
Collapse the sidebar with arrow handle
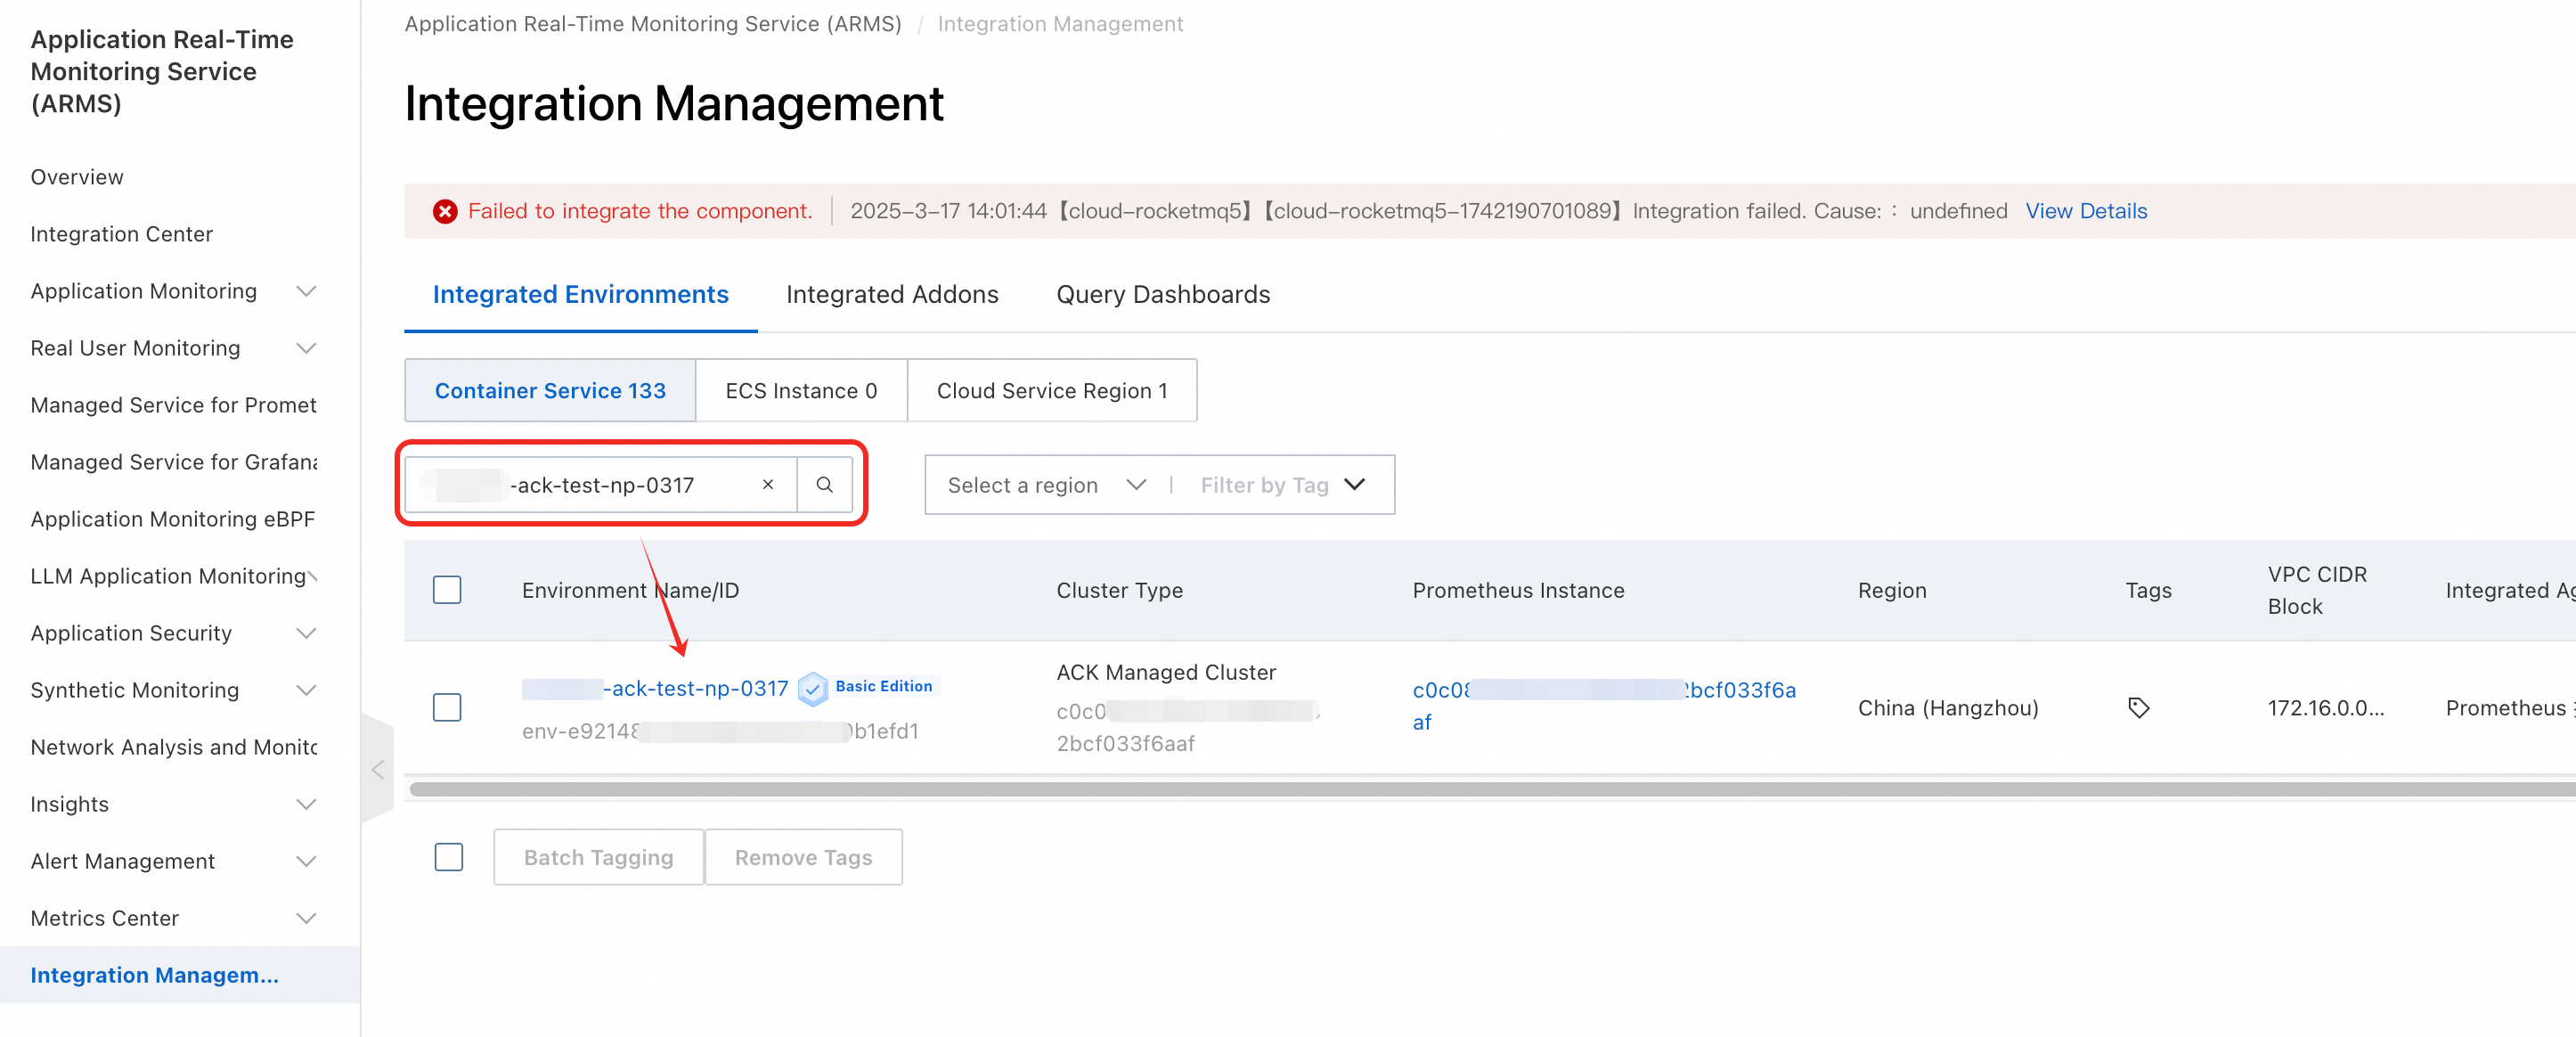pyautogui.click(x=378, y=769)
